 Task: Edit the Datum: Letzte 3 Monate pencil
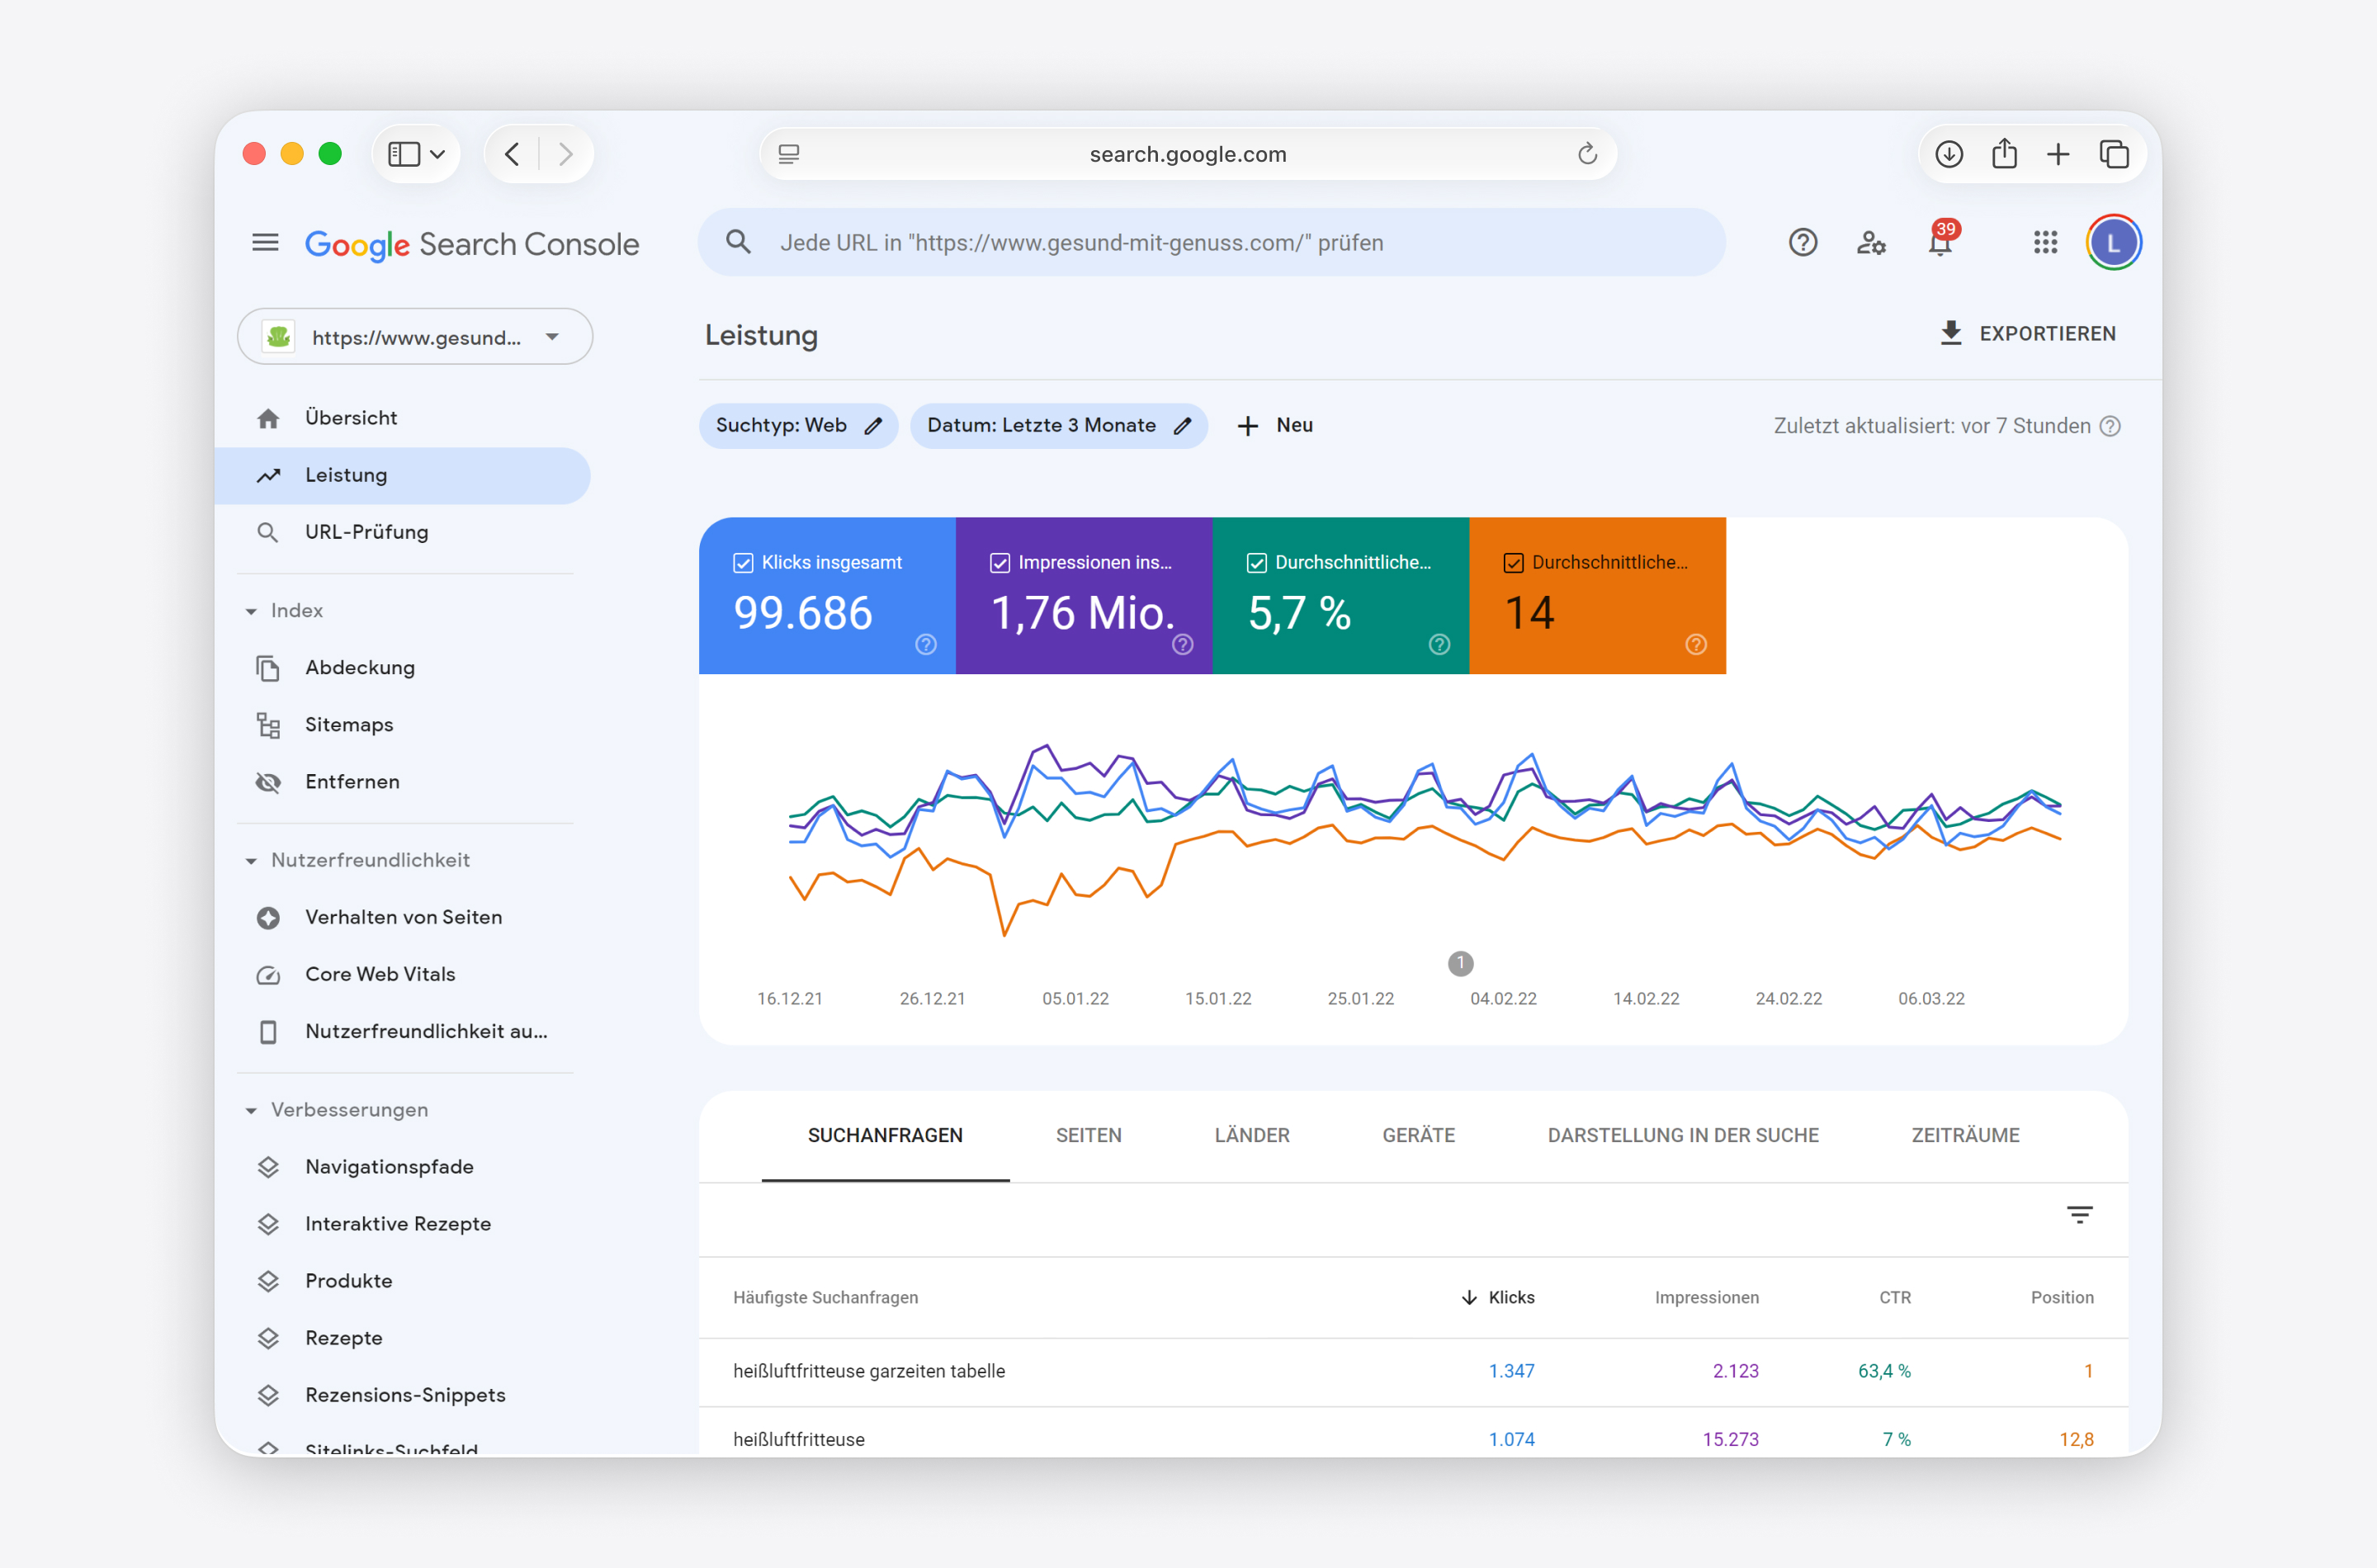1182,426
